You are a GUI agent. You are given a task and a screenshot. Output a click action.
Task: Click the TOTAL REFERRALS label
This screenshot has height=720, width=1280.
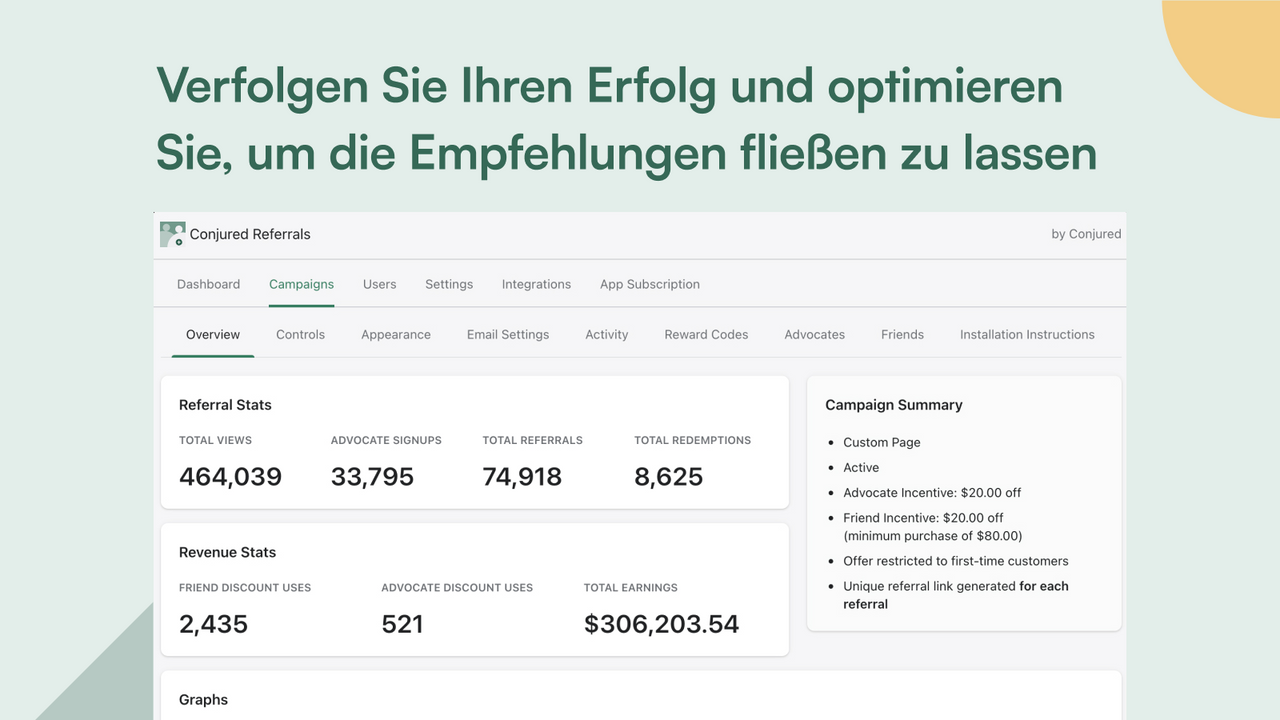(x=532, y=440)
